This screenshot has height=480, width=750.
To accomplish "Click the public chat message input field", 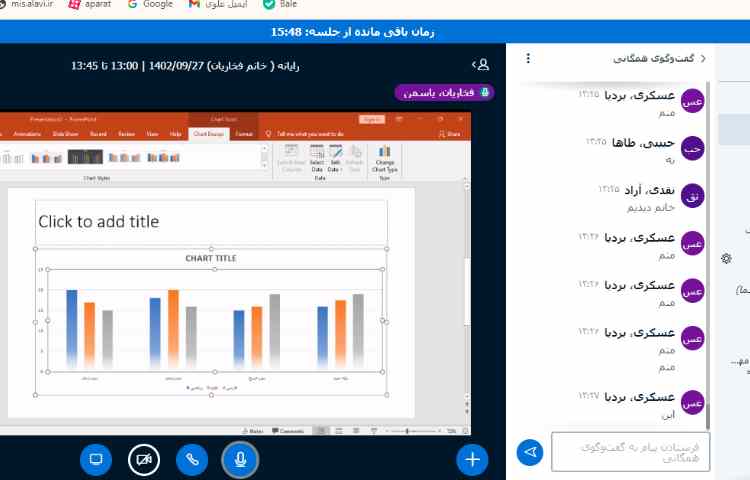I will pyautogui.click(x=630, y=452).
